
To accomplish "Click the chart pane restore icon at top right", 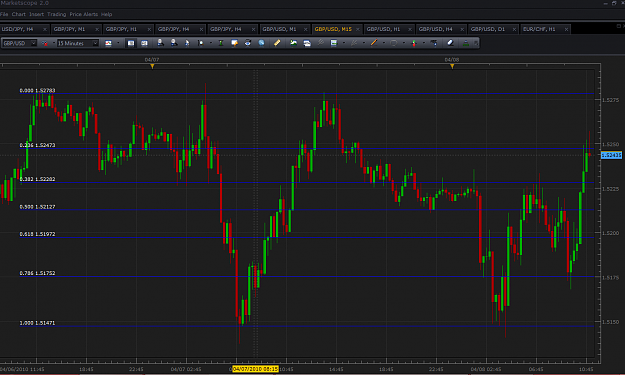I will pyautogui.click(x=619, y=26).
